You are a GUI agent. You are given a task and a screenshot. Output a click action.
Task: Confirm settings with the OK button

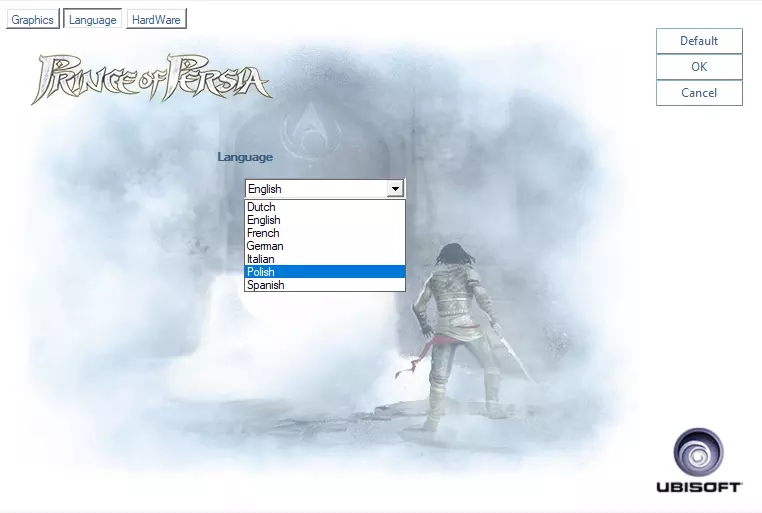[699, 67]
